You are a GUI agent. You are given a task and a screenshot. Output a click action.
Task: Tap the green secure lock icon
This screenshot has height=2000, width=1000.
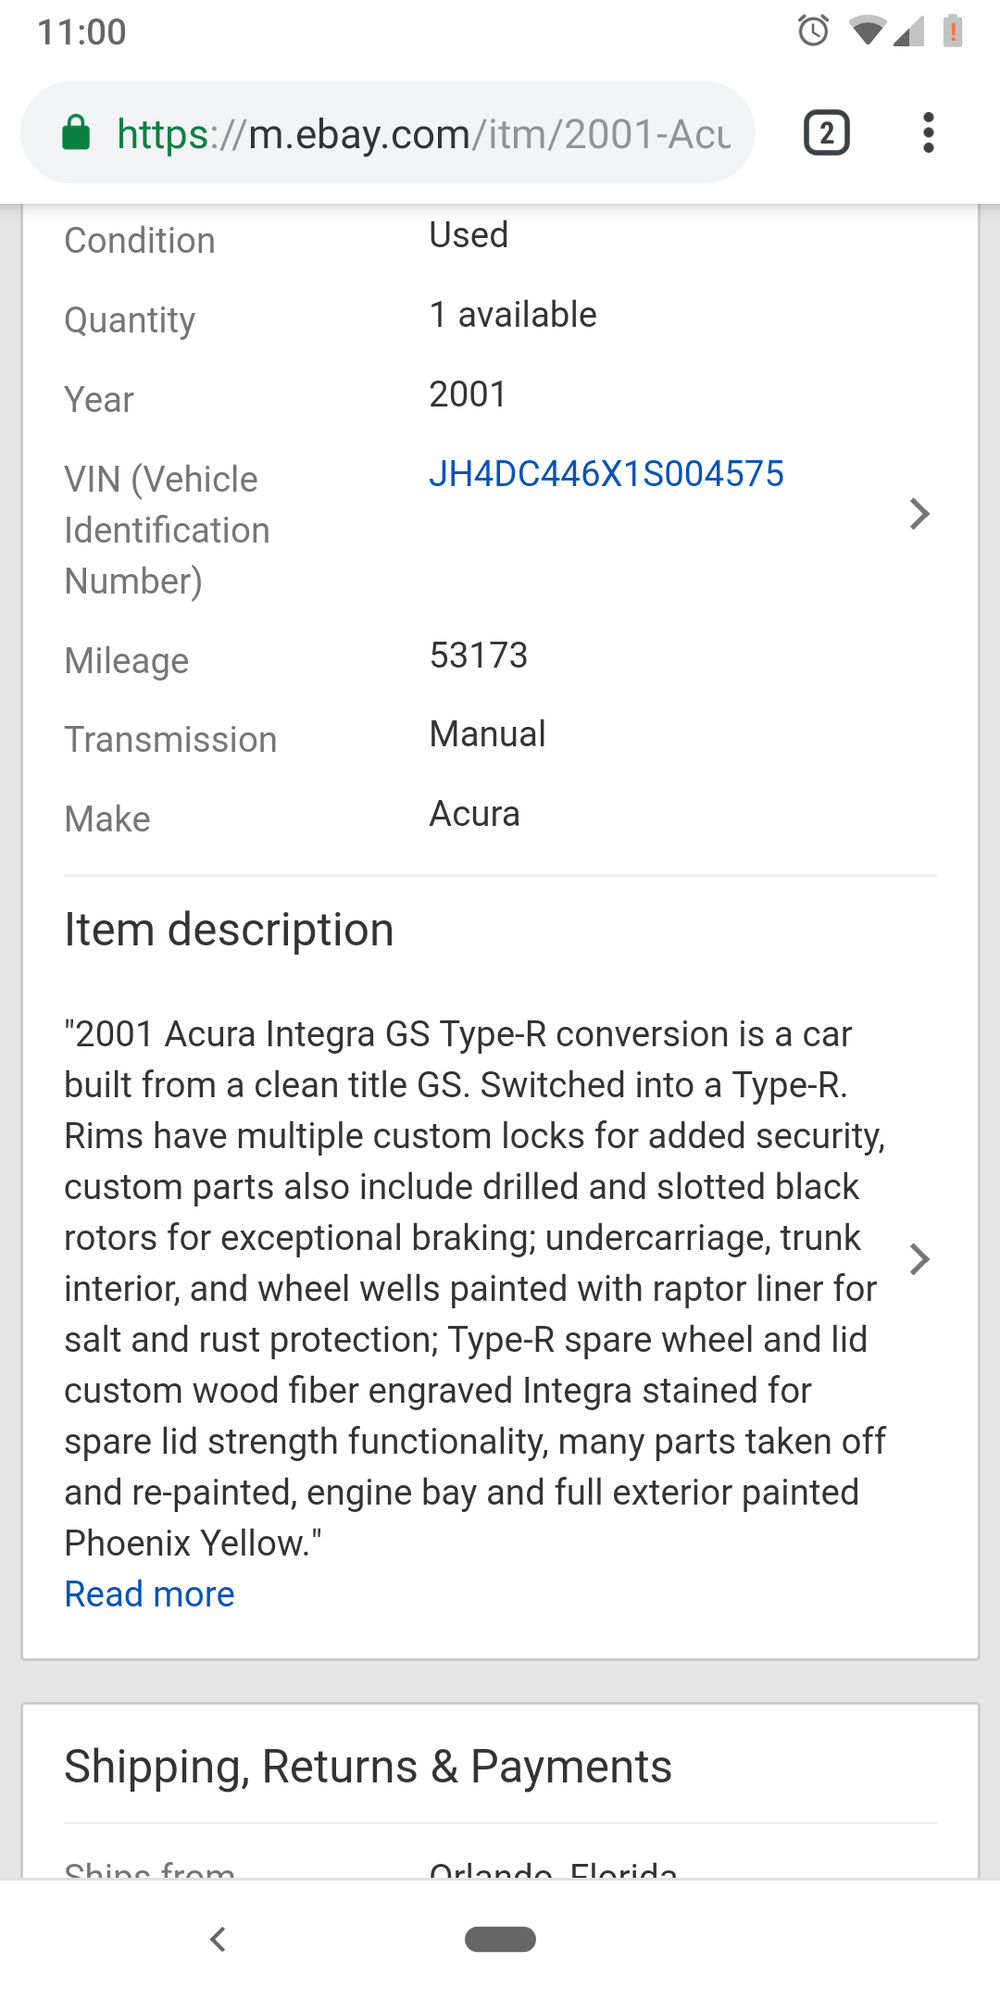point(76,133)
